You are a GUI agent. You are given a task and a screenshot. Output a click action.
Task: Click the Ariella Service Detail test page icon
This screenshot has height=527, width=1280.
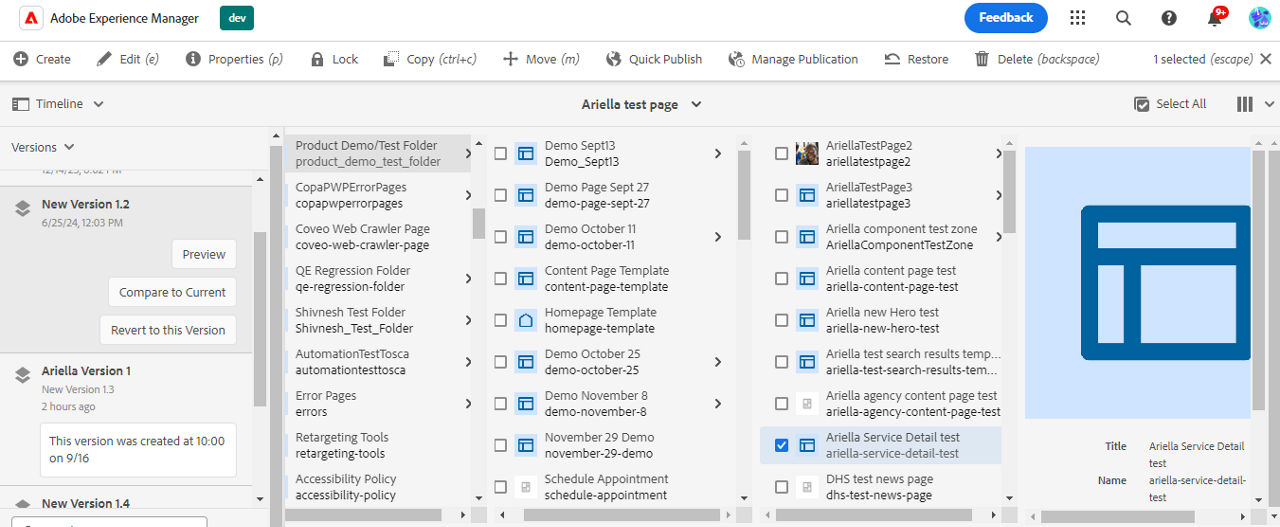[x=807, y=445]
